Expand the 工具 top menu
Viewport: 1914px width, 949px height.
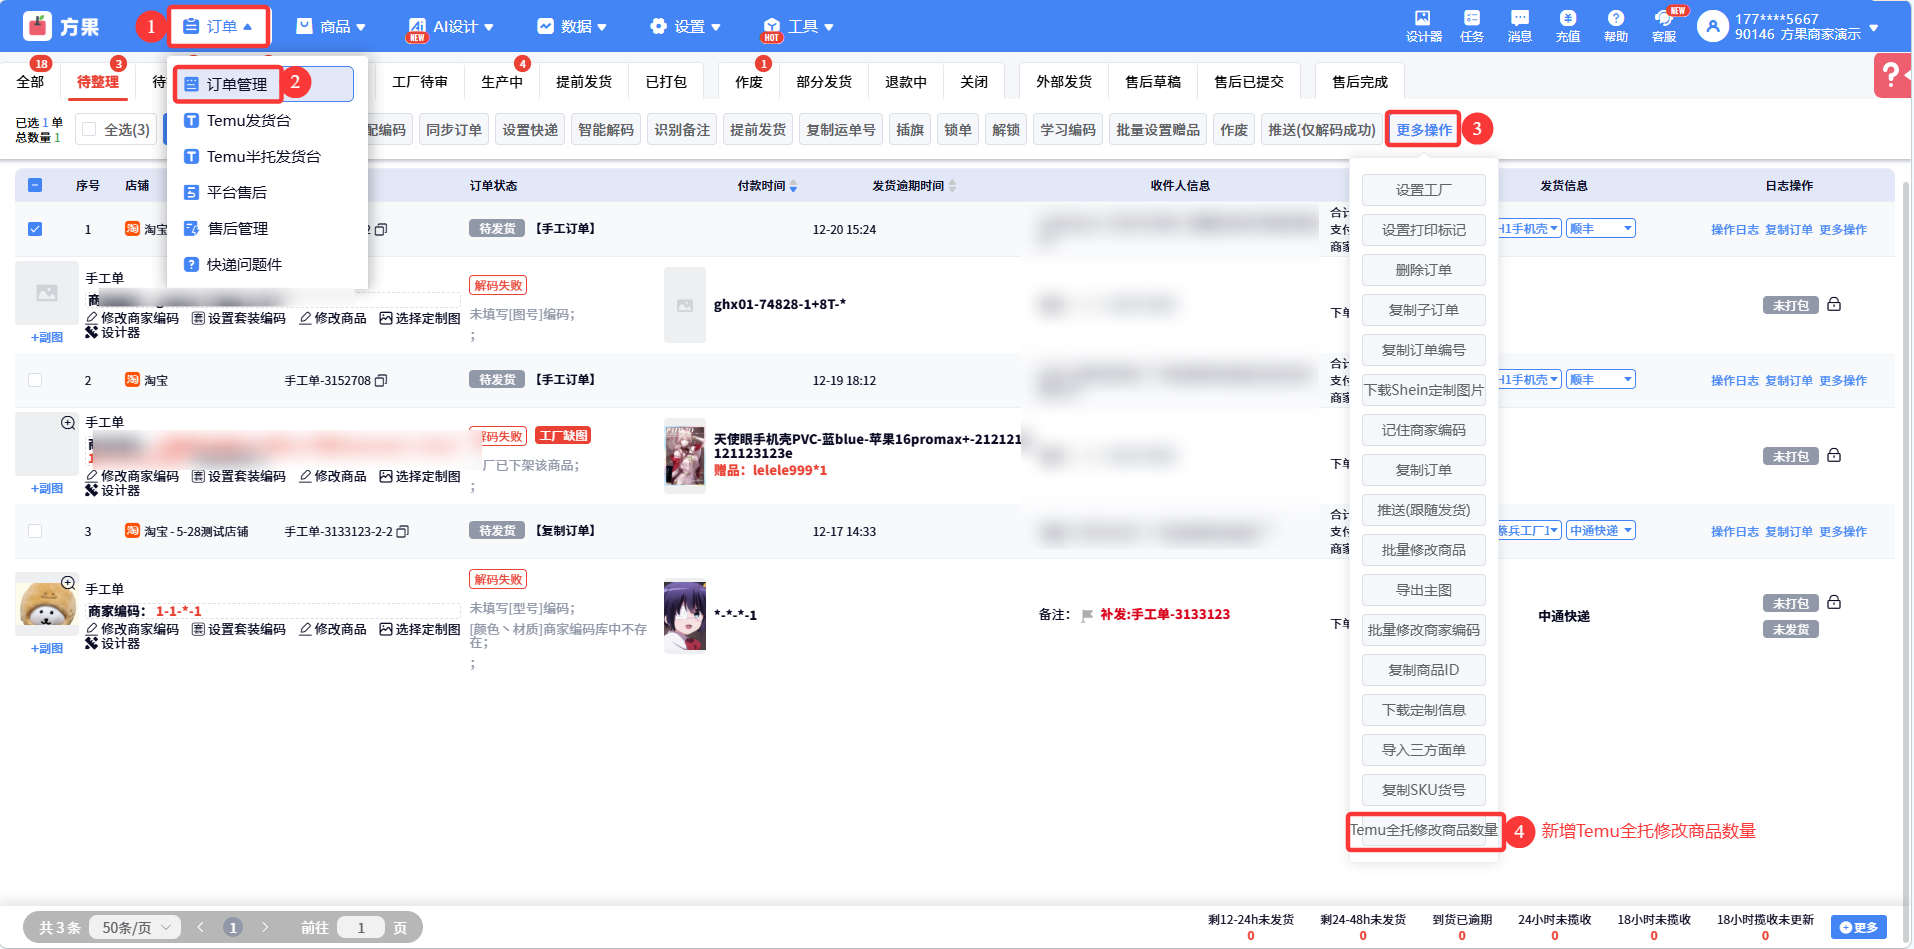click(x=798, y=27)
